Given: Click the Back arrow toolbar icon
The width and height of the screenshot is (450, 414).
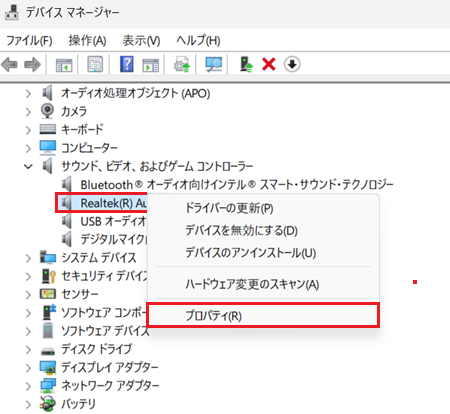Looking at the screenshot, I should [9, 64].
